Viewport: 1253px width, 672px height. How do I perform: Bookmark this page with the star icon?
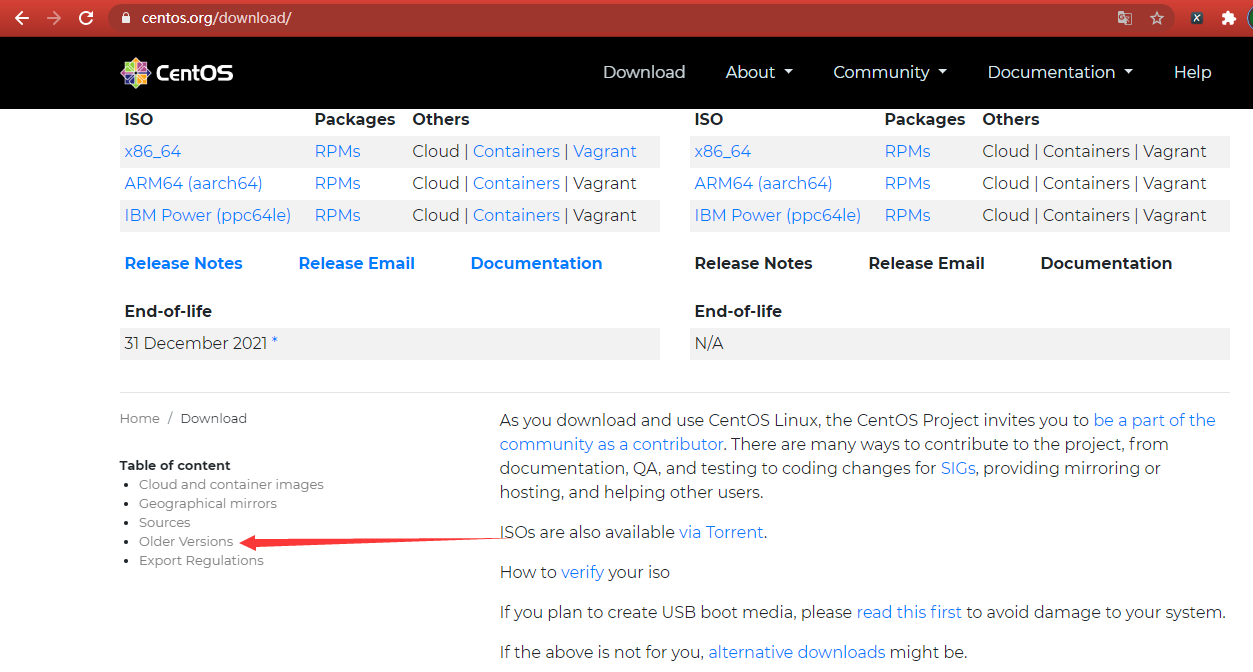coord(1157,18)
